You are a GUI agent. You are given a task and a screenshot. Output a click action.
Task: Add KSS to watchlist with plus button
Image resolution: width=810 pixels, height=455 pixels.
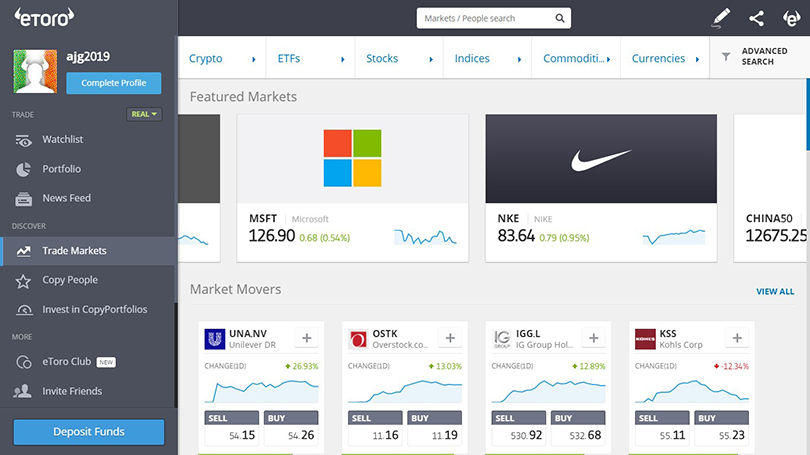coord(737,339)
